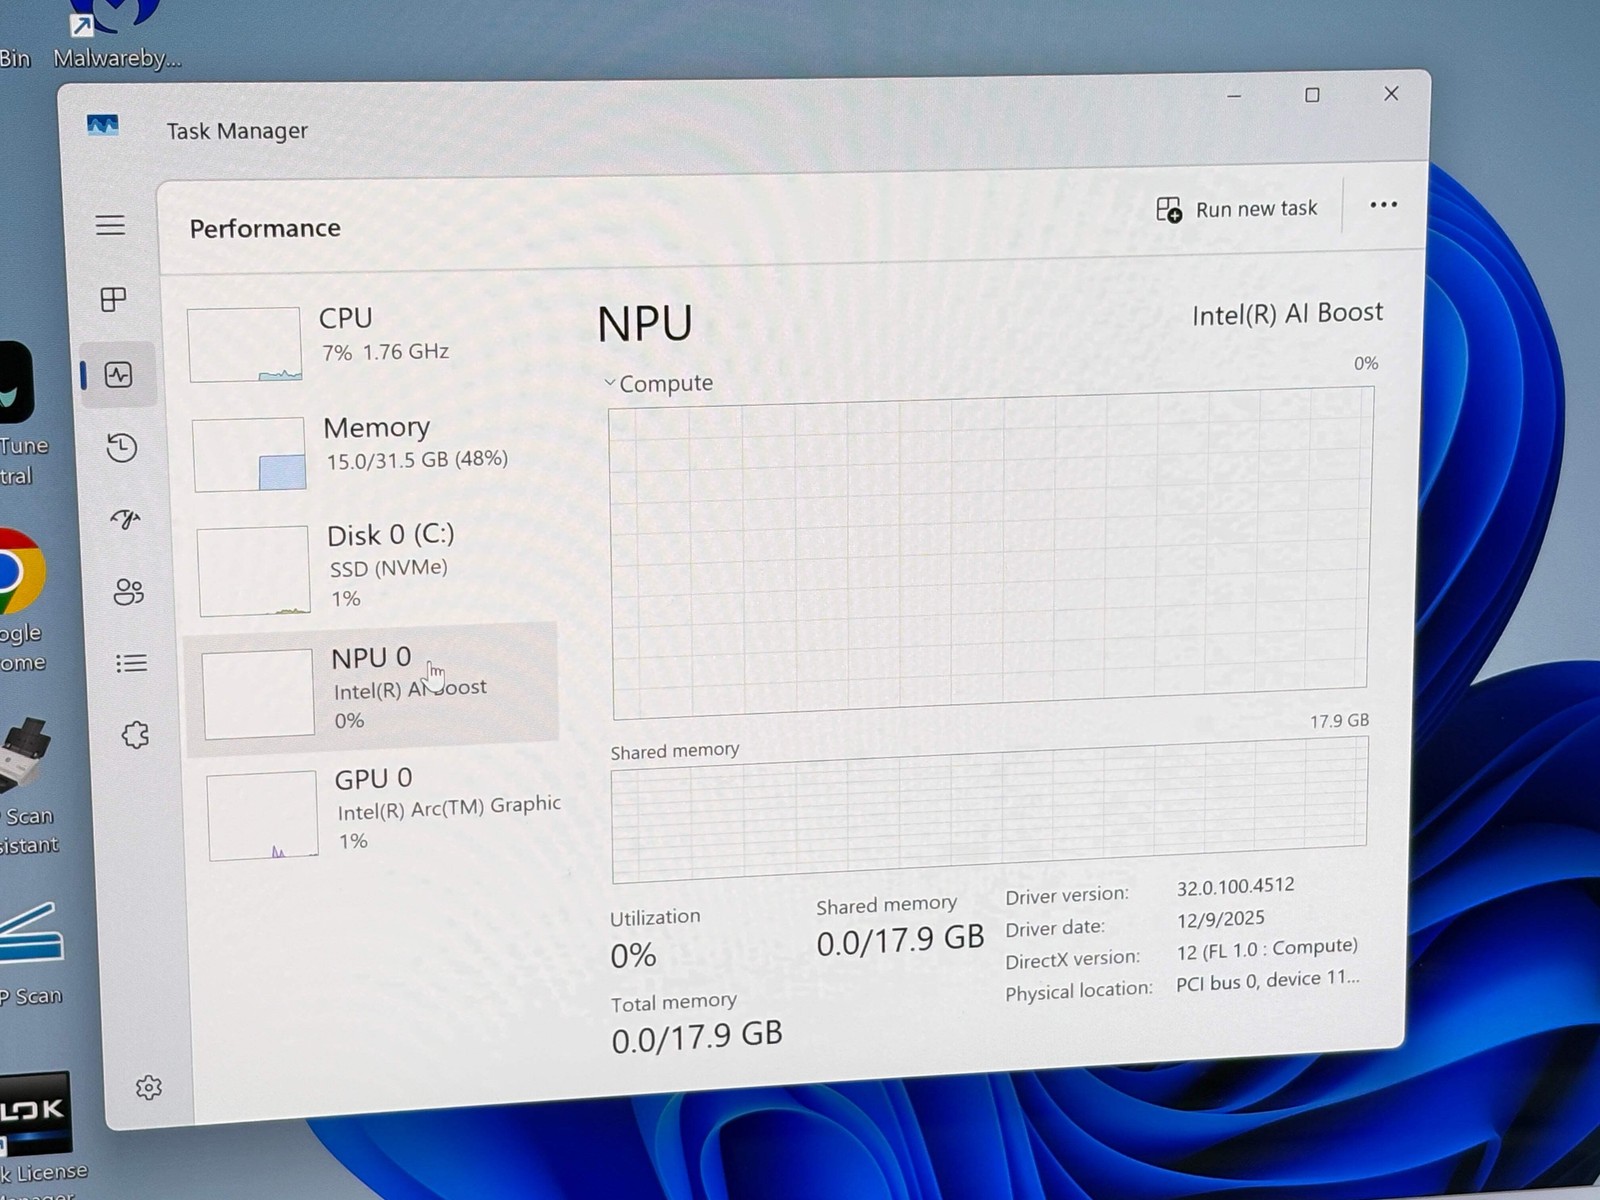Open Task Manager settings gear
The height and width of the screenshot is (1200, 1600).
tap(148, 1087)
